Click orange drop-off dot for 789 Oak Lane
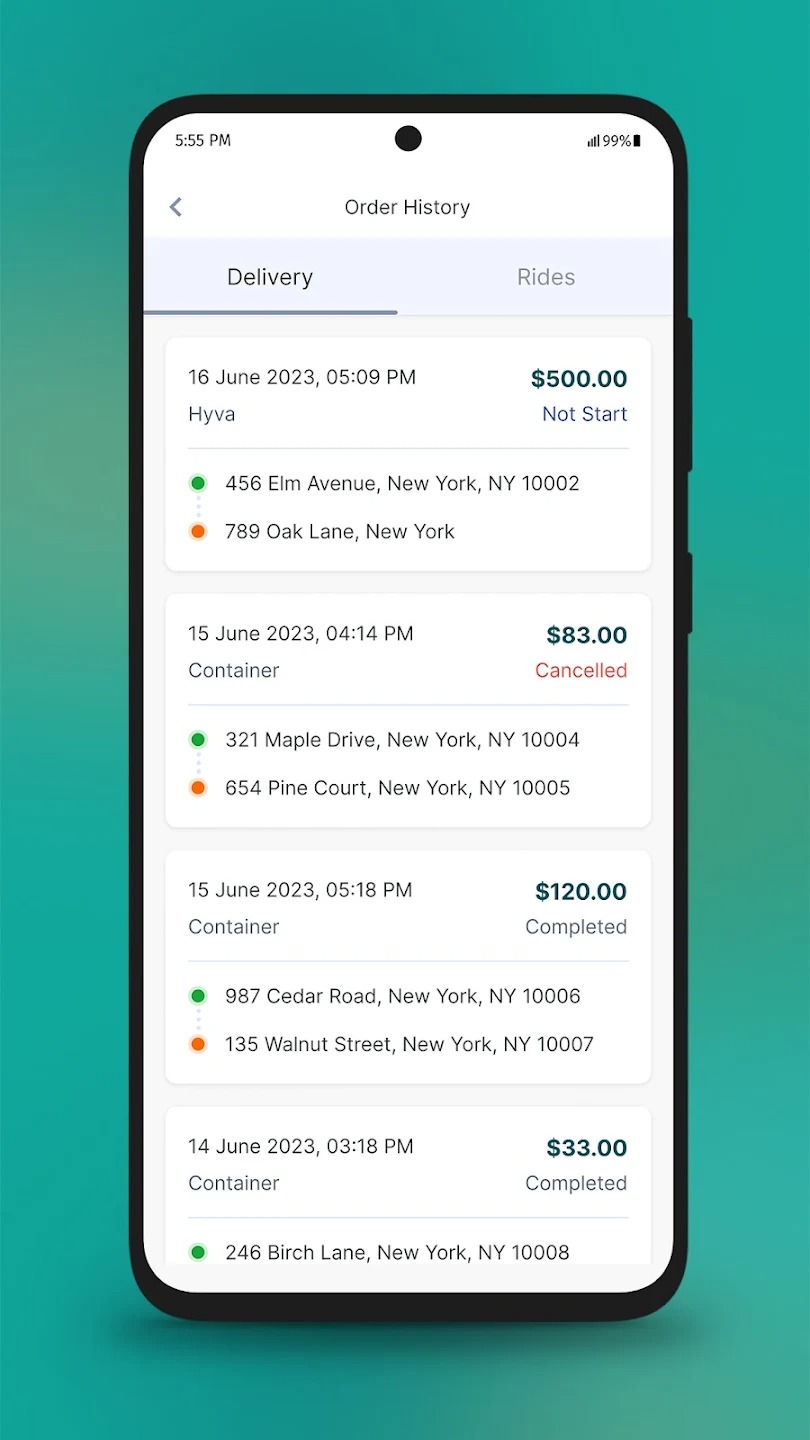 (x=198, y=531)
